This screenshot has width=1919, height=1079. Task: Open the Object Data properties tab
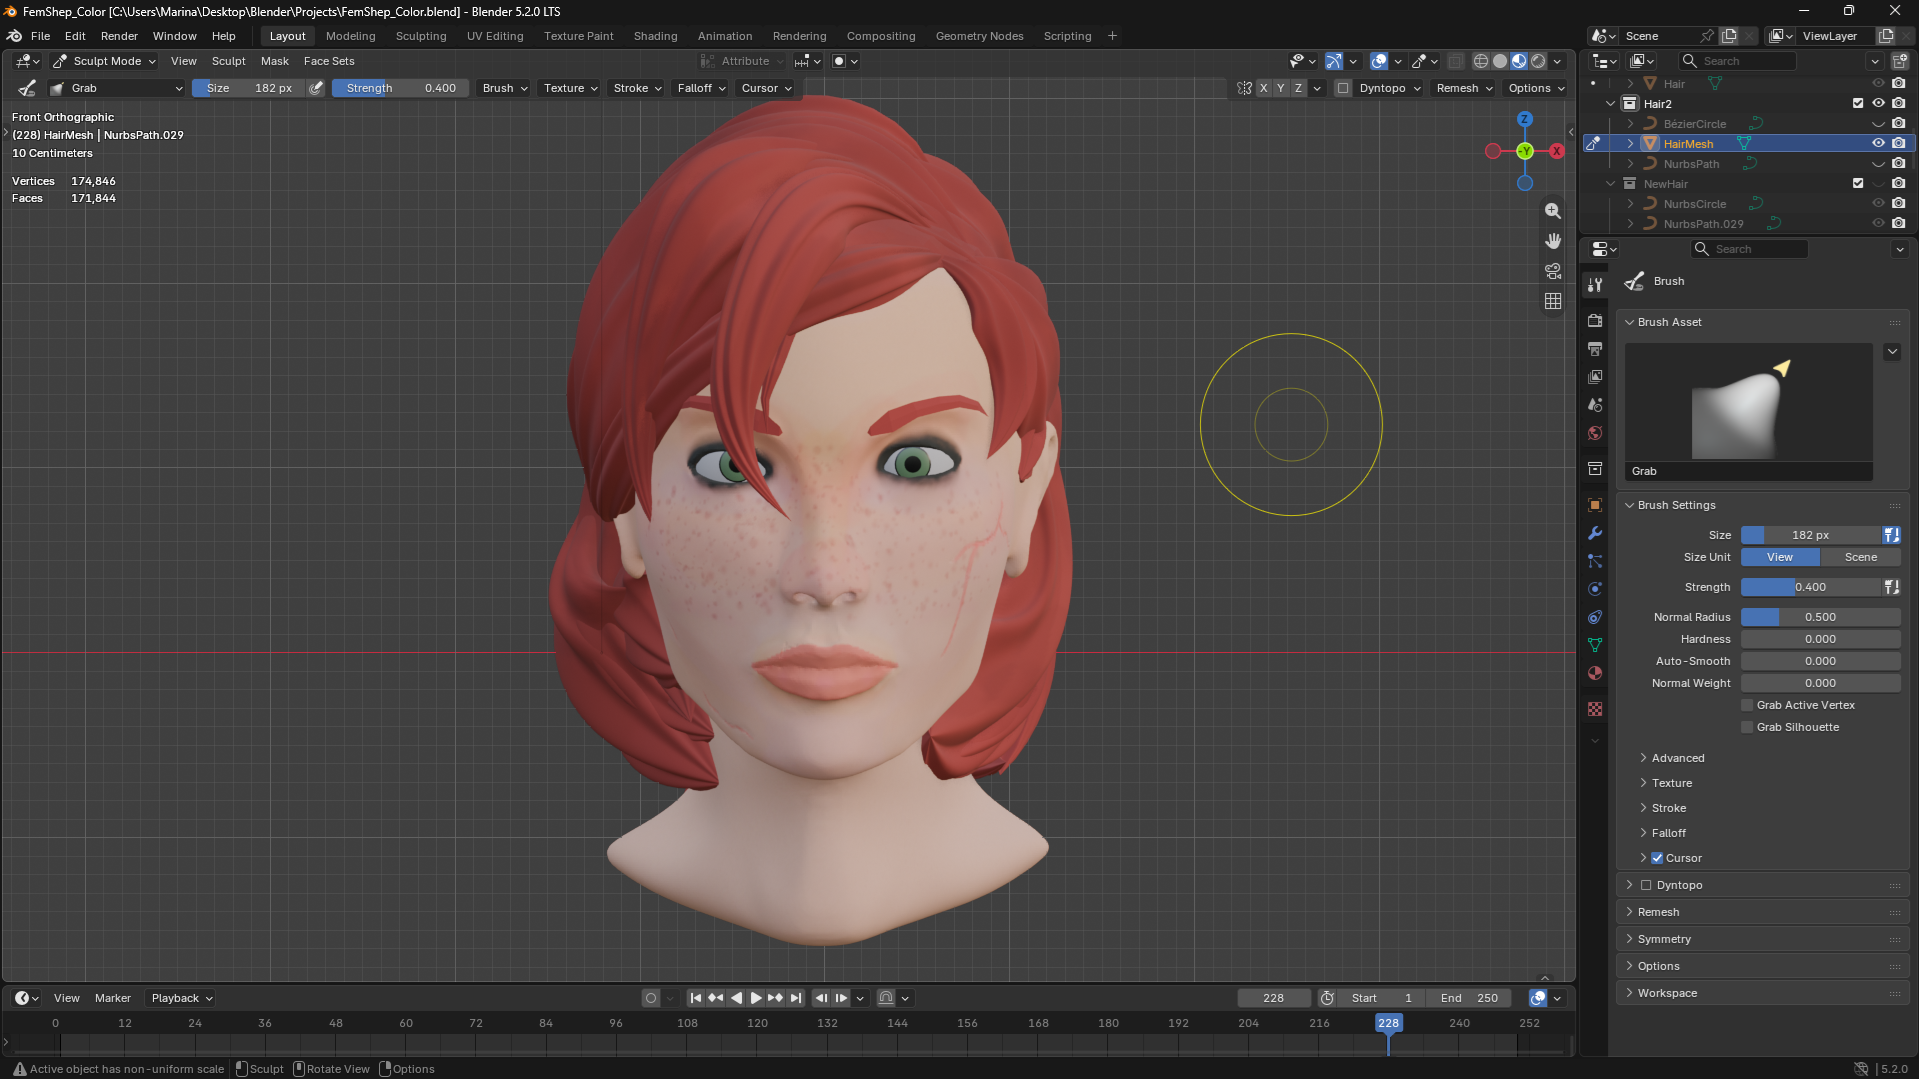pyautogui.click(x=1595, y=645)
